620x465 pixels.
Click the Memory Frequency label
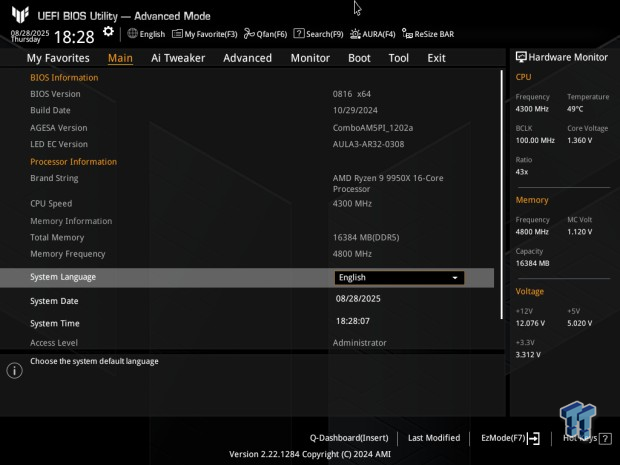pos(68,254)
